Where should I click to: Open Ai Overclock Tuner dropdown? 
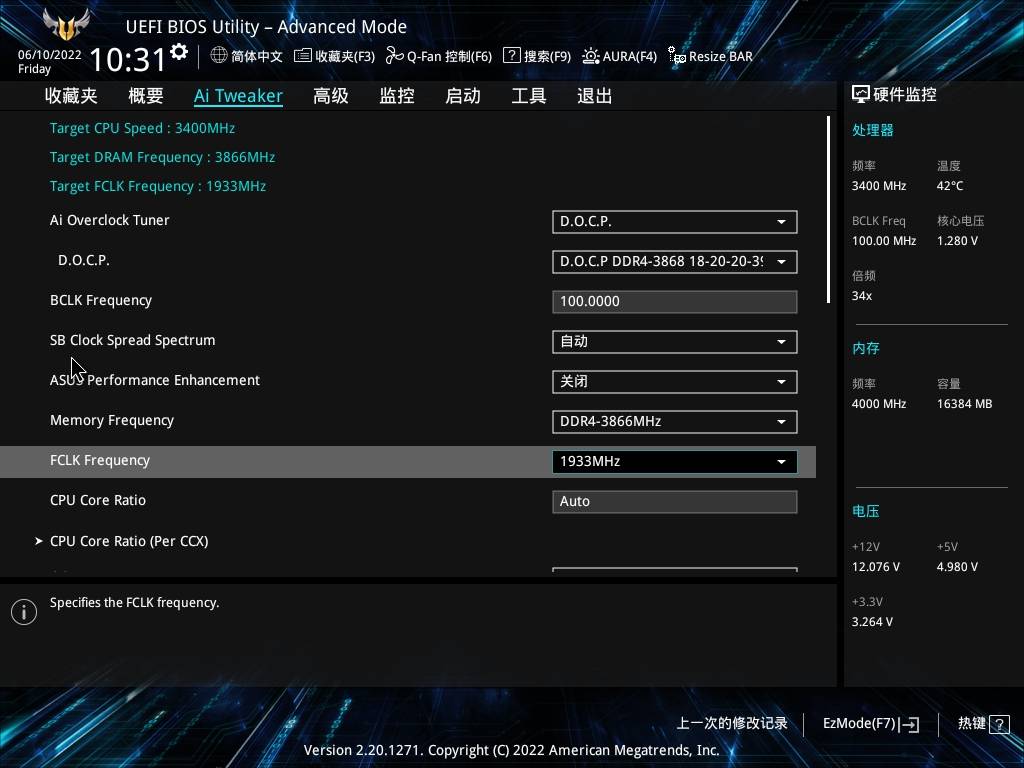[675, 221]
